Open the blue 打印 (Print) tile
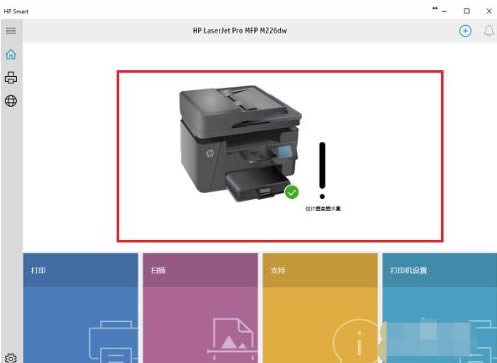 [80, 308]
